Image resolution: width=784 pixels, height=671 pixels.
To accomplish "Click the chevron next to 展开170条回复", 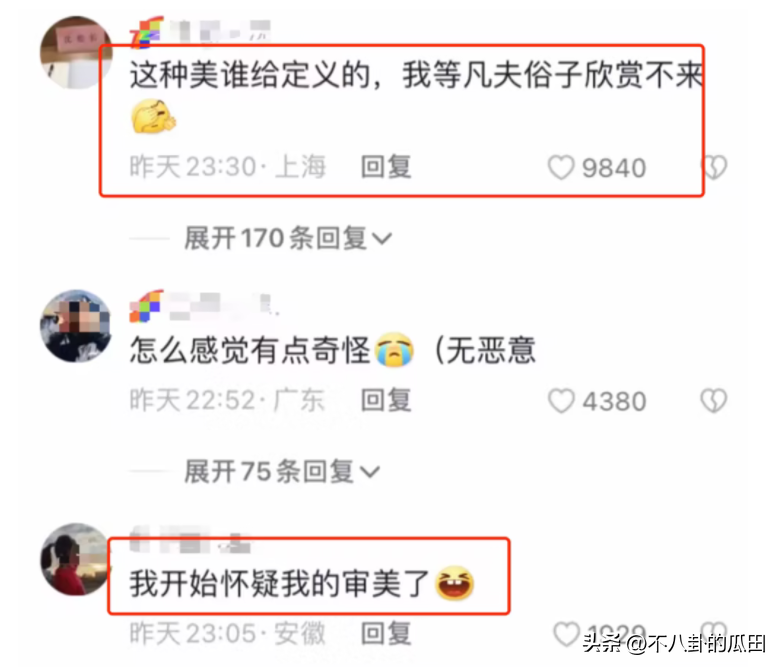I will (382, 239).
